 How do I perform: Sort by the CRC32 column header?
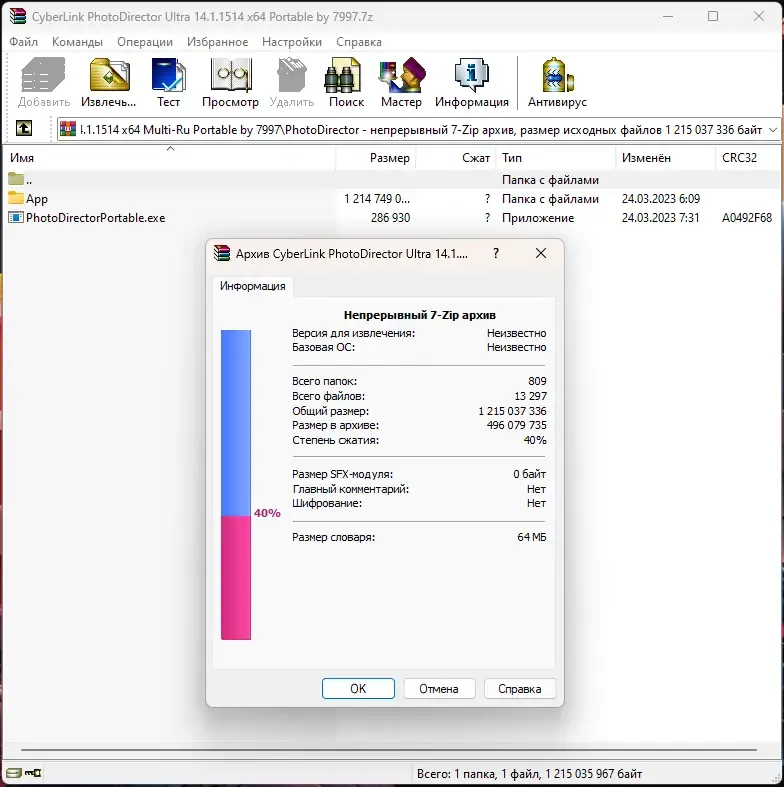[x=747, y=158]
